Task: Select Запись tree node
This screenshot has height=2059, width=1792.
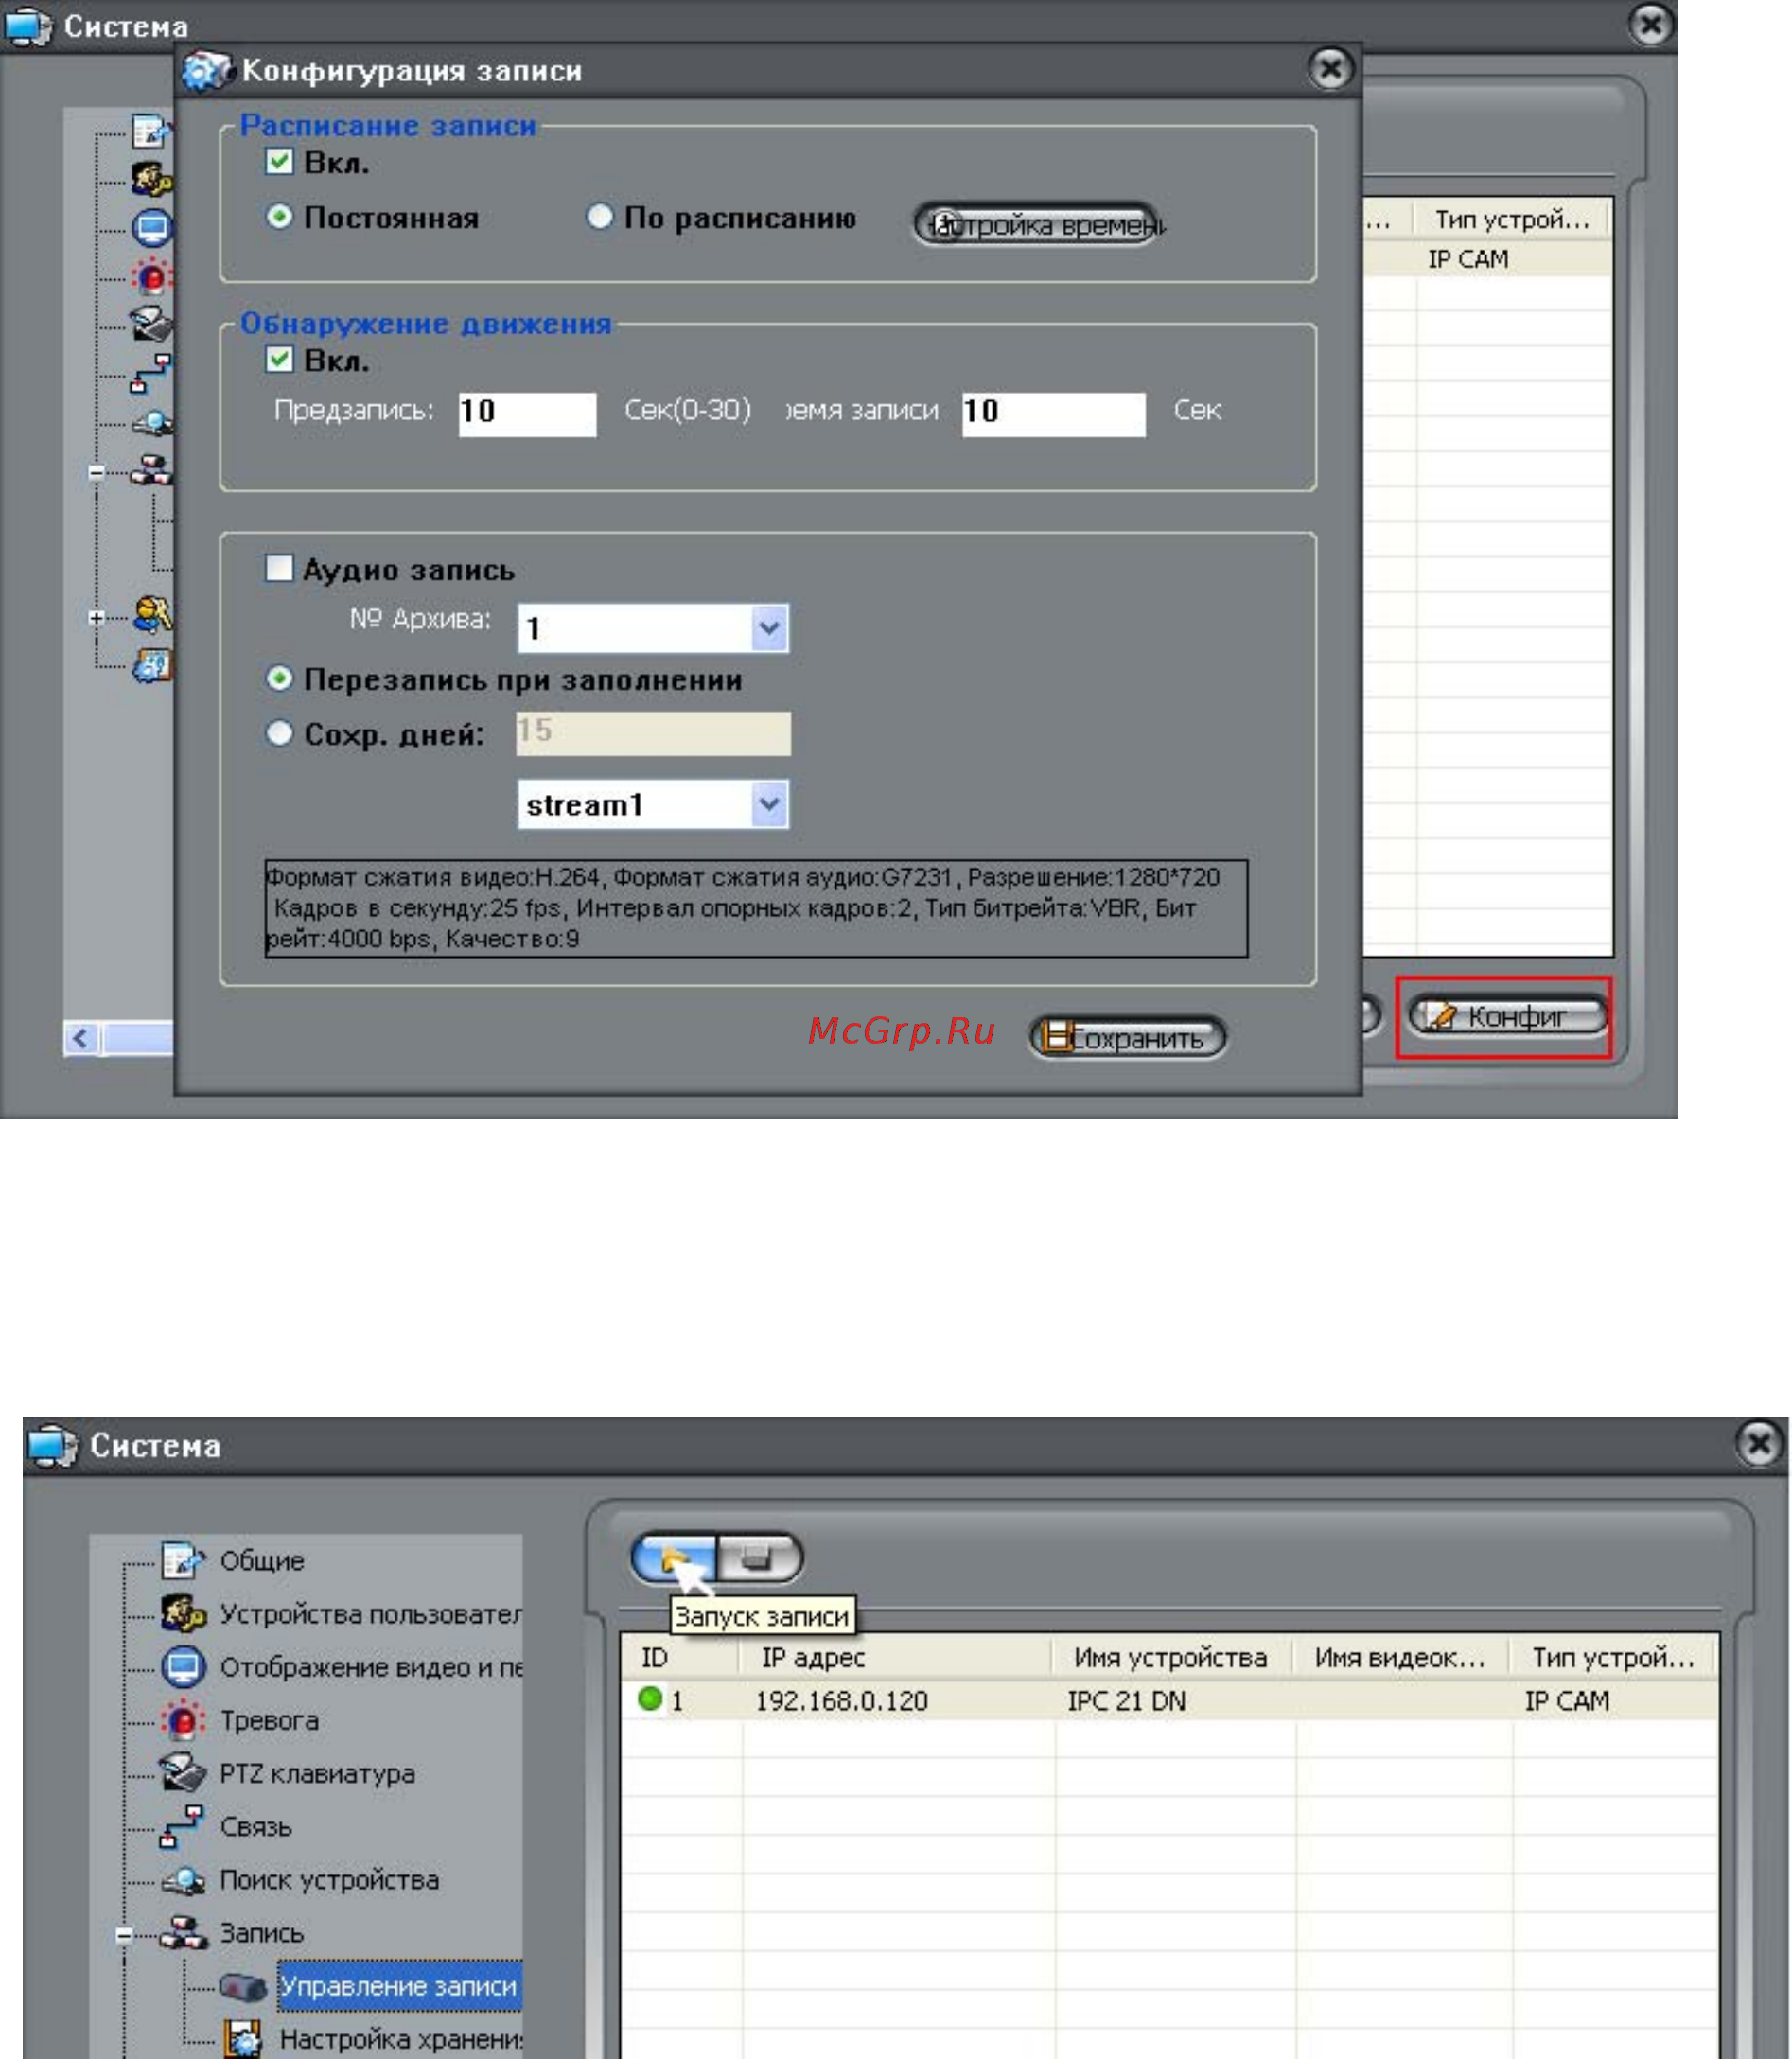Action: (x=261, y=1932)
